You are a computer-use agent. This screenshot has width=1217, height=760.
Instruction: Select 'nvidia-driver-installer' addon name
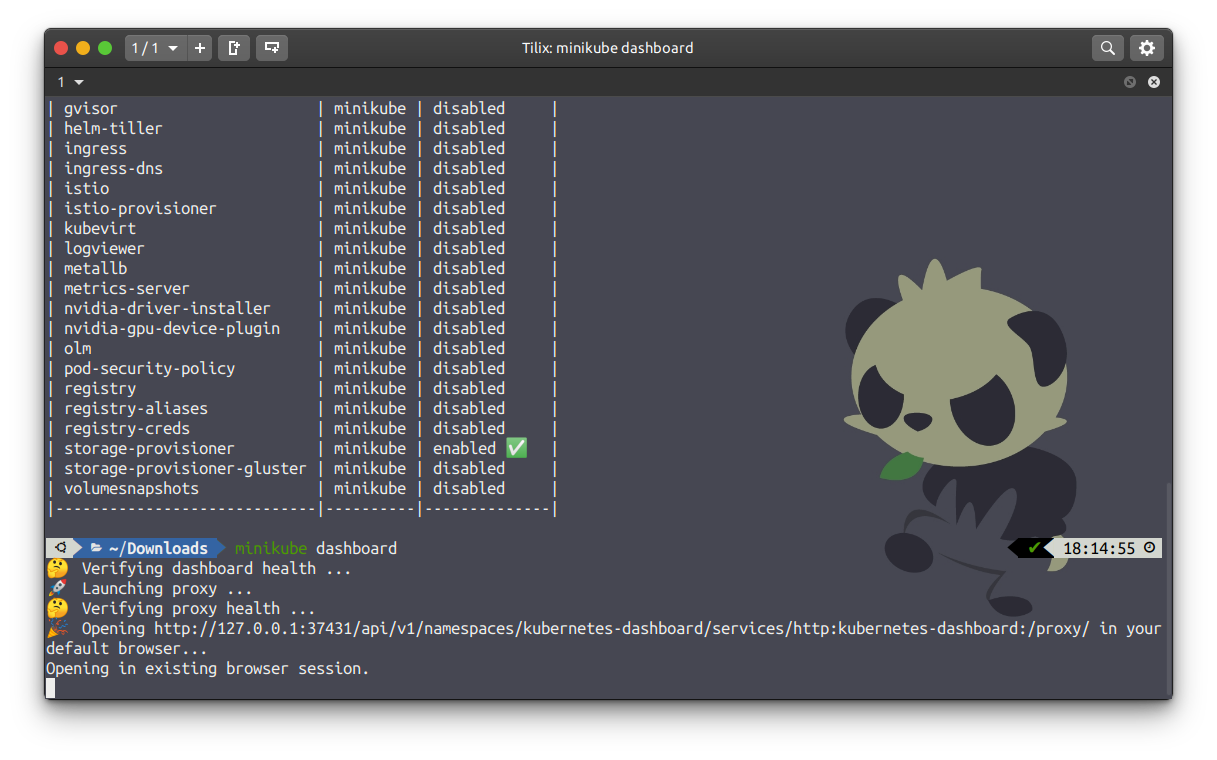click(167, 308)
